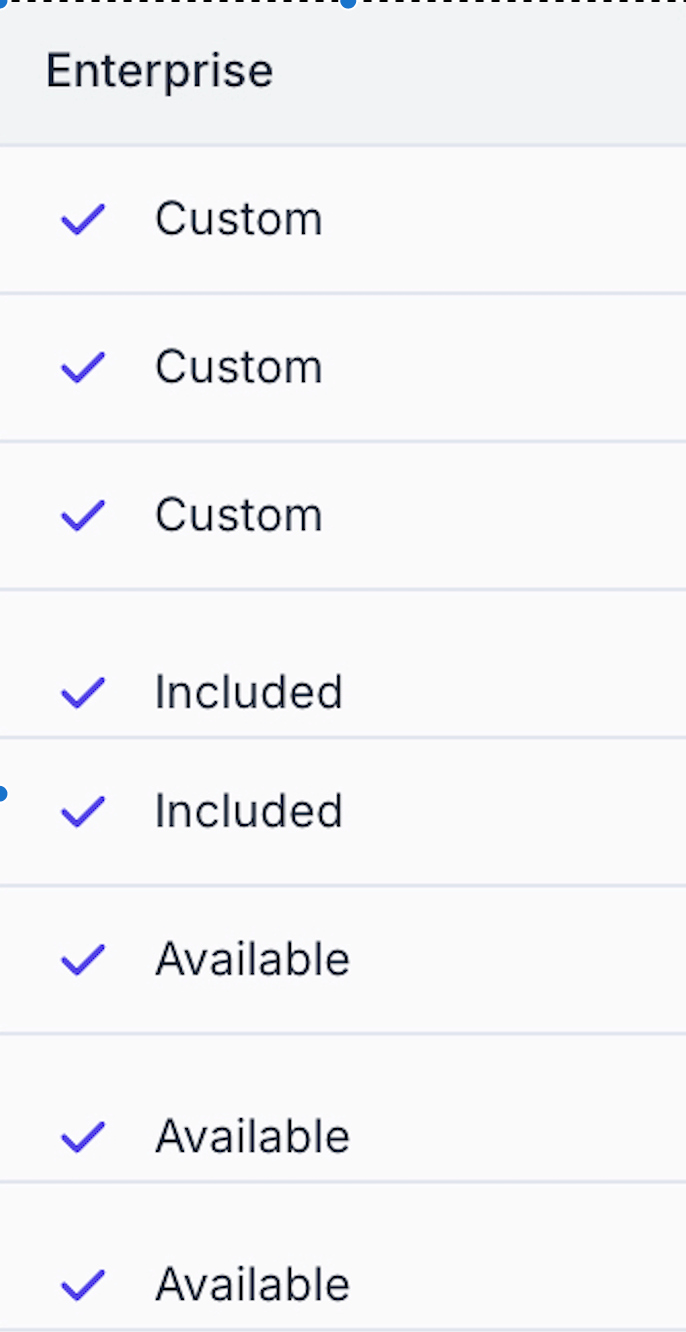Select the first Available text label

[x=252, y=959]
